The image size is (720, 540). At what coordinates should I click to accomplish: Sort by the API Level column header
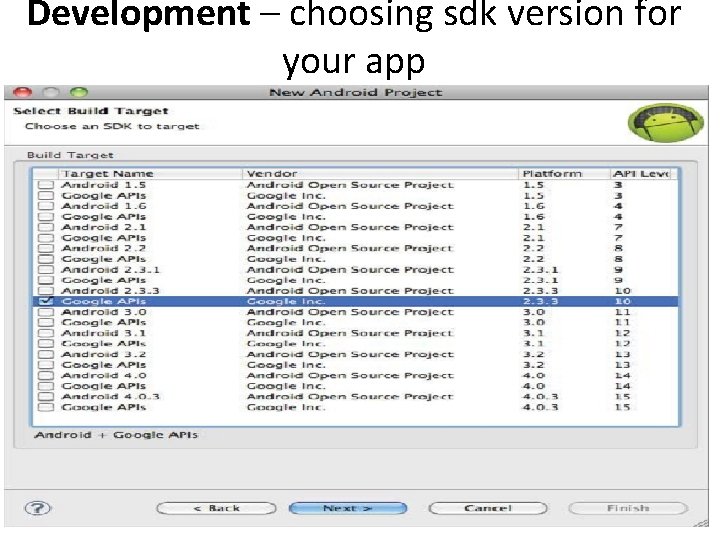[643, 174]
